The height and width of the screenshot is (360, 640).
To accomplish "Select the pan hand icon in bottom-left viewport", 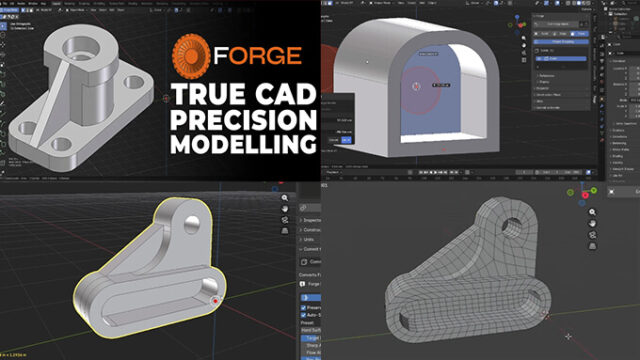I will [x=285, y=209].
